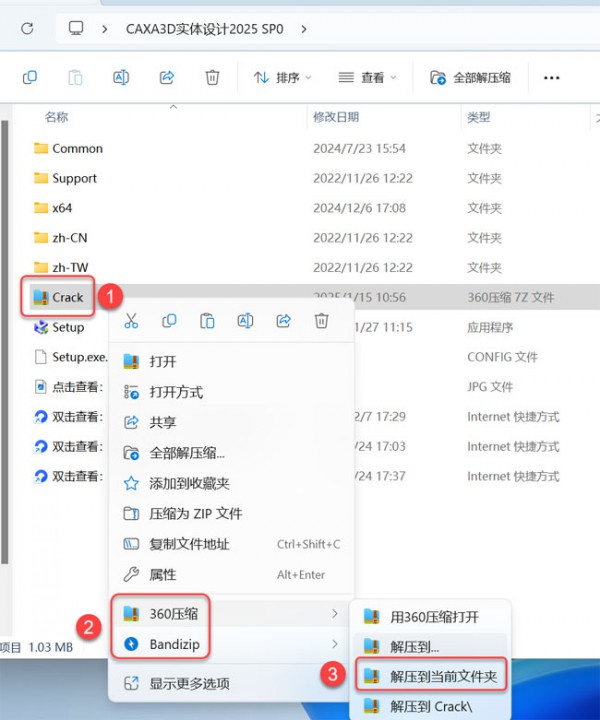The height and width of the screenshot is (720, 600).
Task: Select the zh-CN folder
Action: (61, 238)
